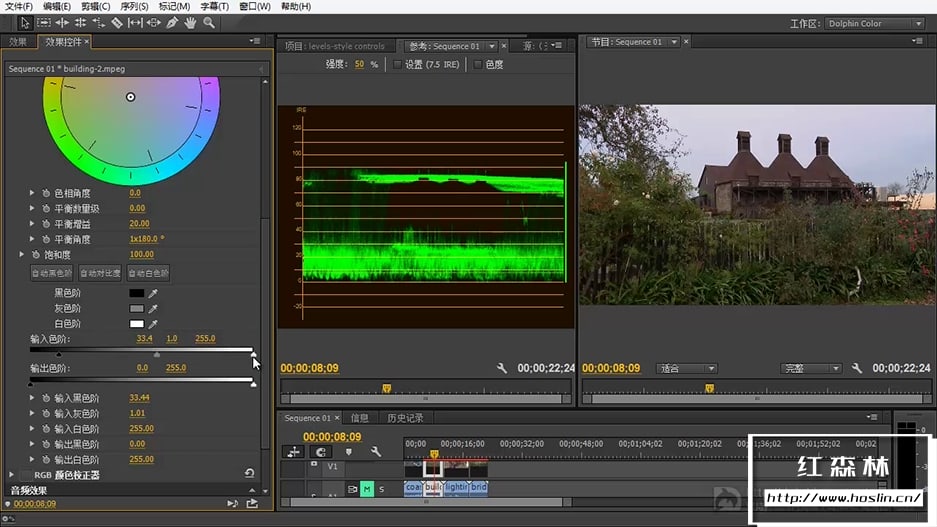The height and width of the screenshot is (527, 937).
Task: Expand RGB 颜色校正器 effect
Action: [x=11, y=475]
